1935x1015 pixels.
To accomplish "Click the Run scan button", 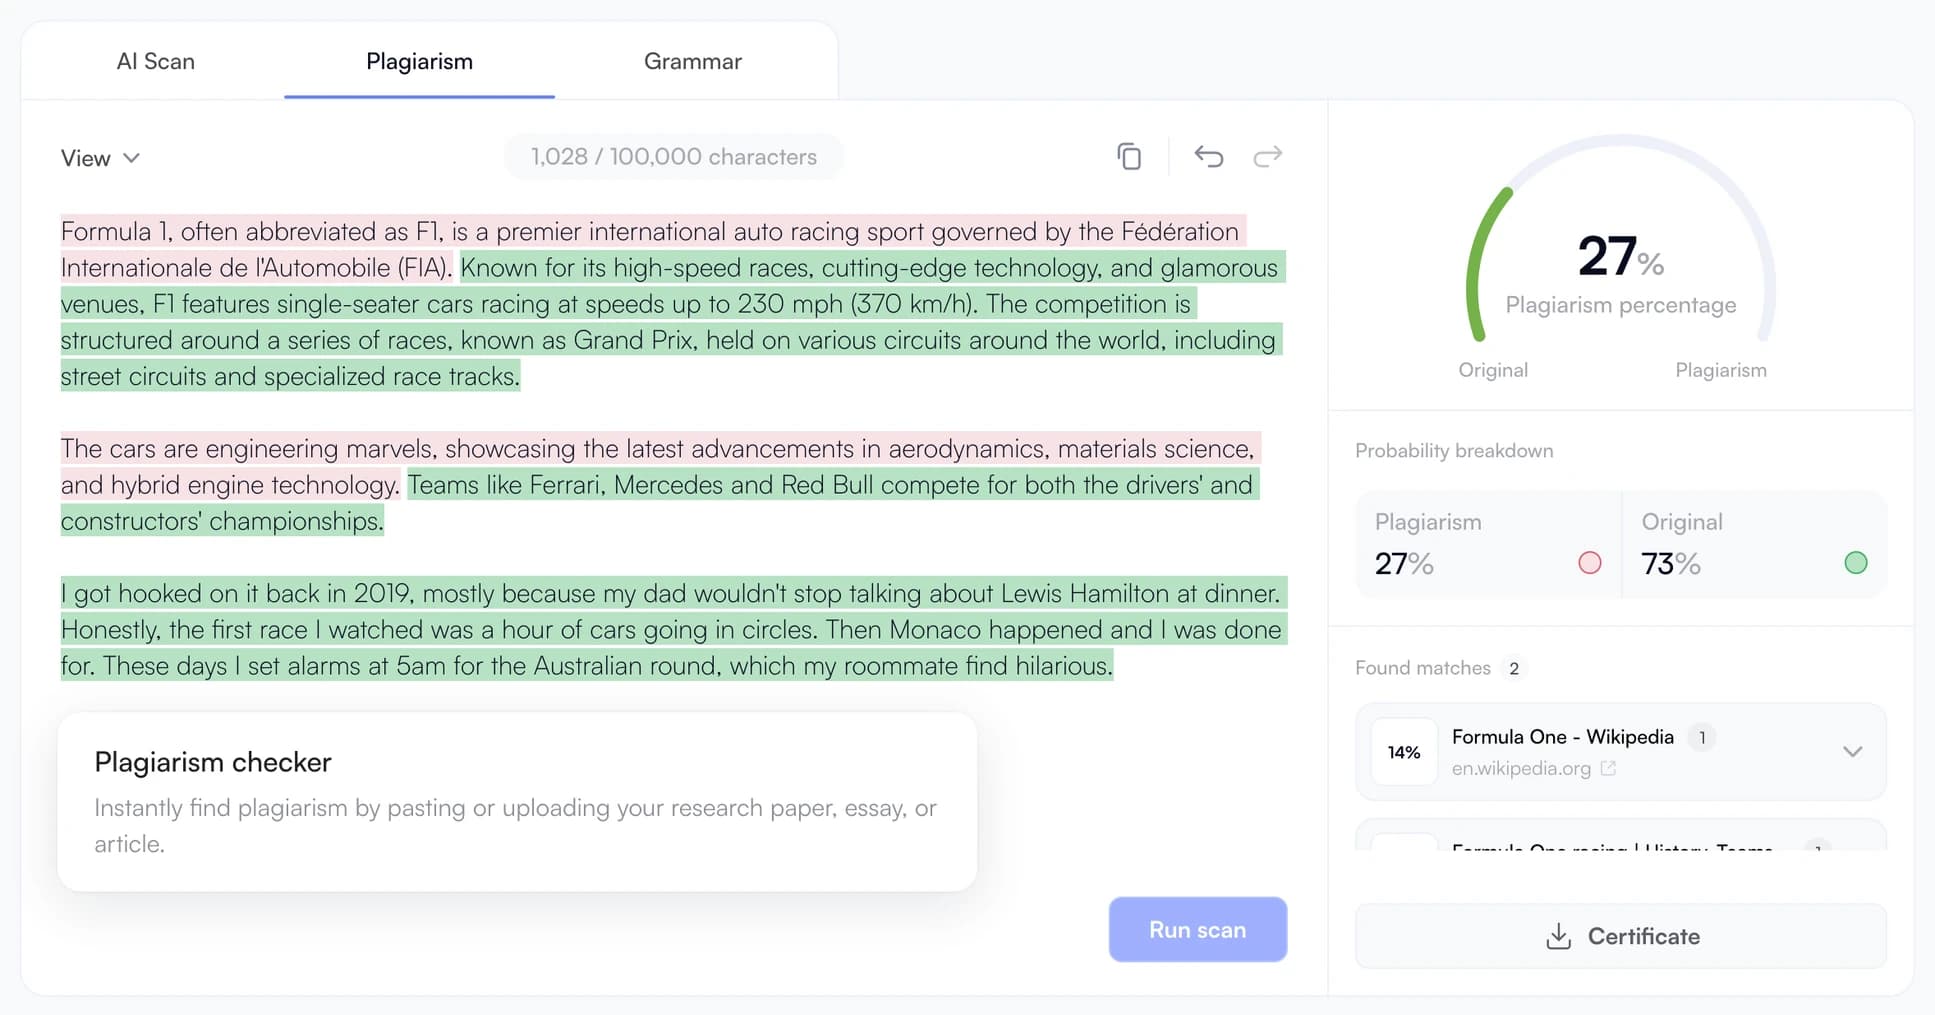I will pyautogui.click(x=1197, y=929).
